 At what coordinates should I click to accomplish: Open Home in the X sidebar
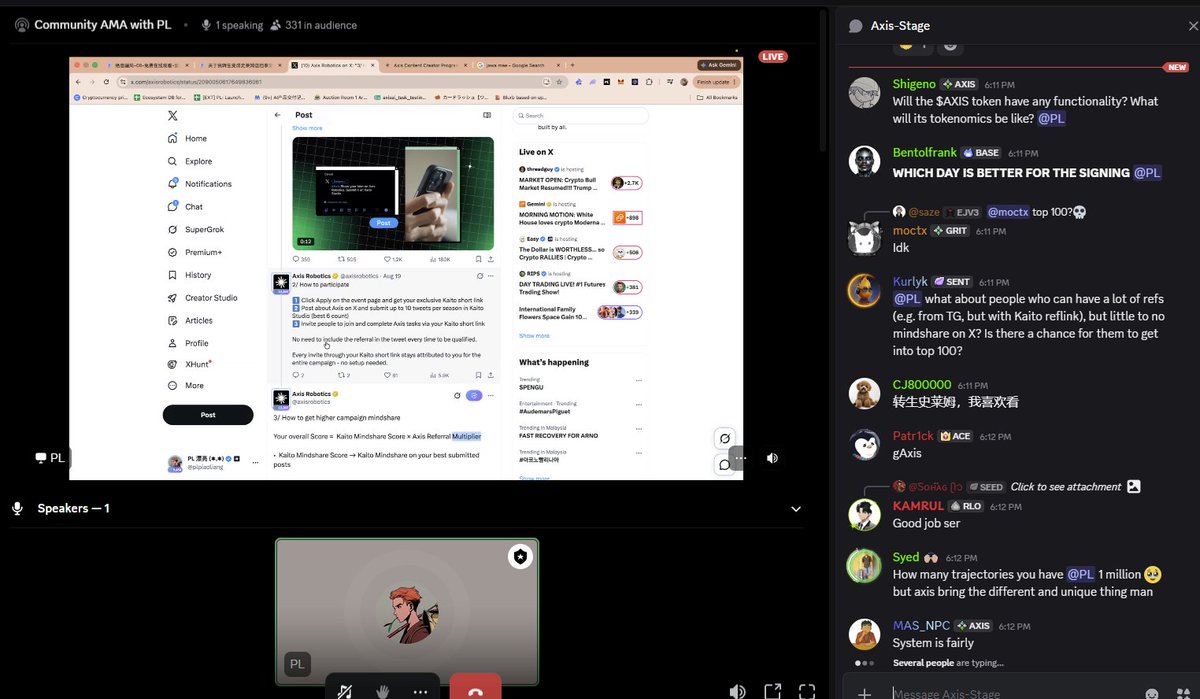click(187, 138)
